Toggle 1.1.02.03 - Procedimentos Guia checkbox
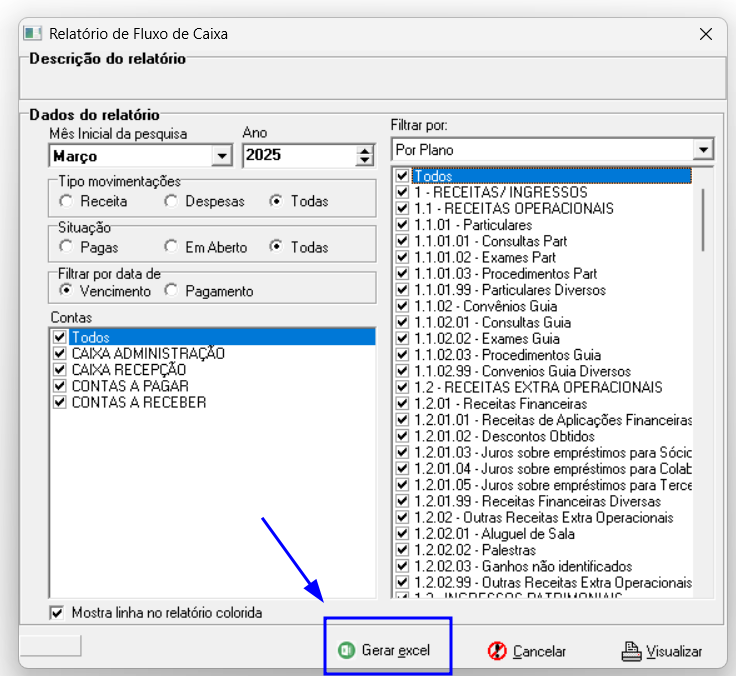 (402, 355)
